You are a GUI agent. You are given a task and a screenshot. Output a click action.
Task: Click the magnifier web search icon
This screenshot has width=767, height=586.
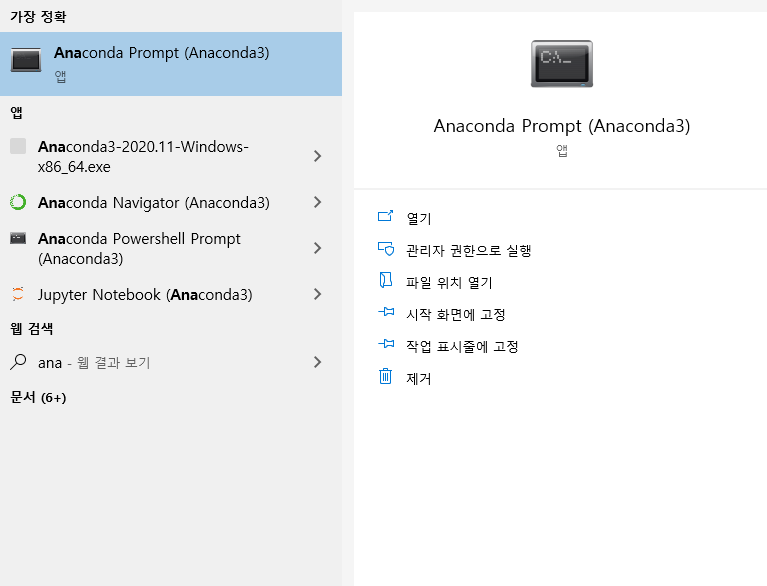point(18,362)
